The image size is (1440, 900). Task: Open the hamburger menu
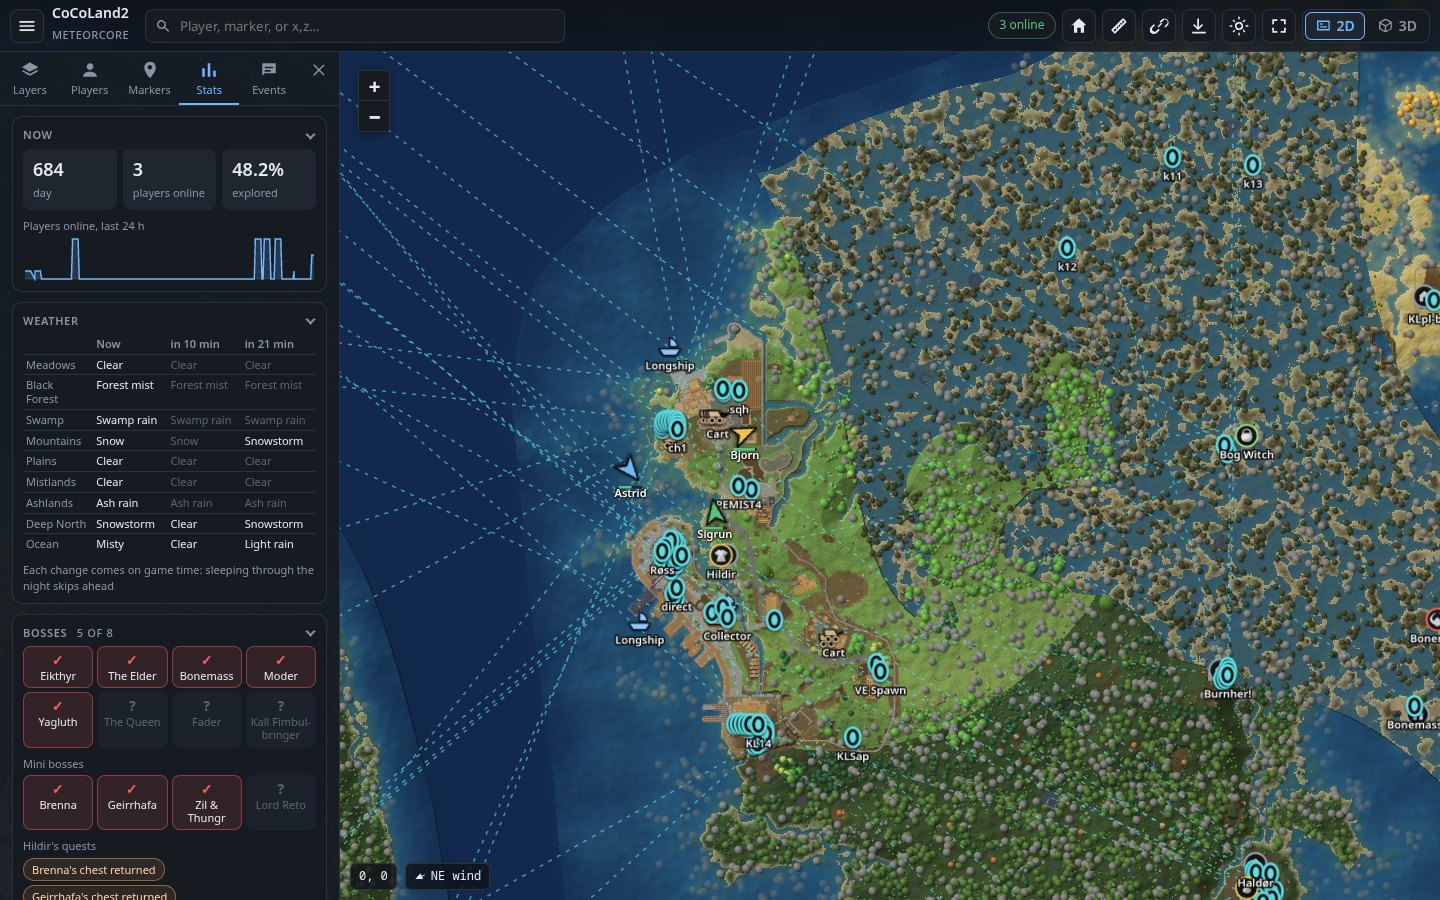[x=27, y=26]
